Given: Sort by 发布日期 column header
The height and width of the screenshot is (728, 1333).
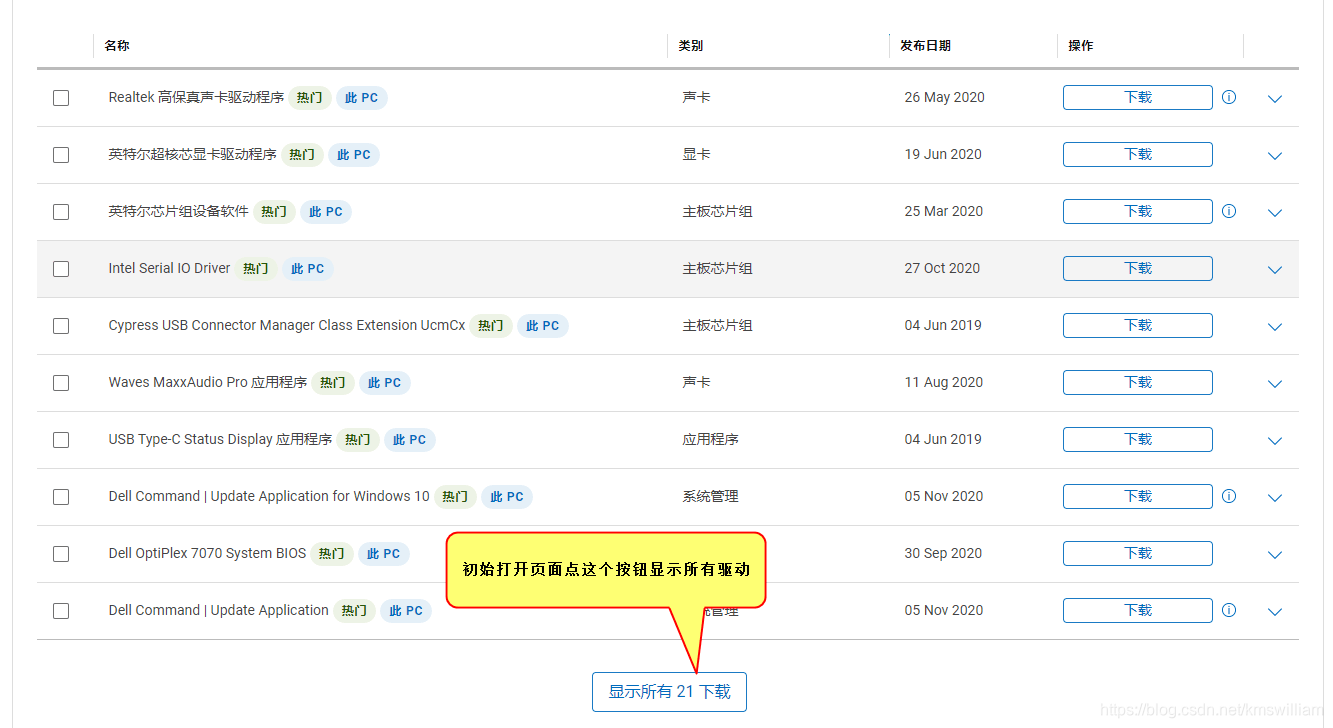Looking at the screenshot, I should coord(925,46).
